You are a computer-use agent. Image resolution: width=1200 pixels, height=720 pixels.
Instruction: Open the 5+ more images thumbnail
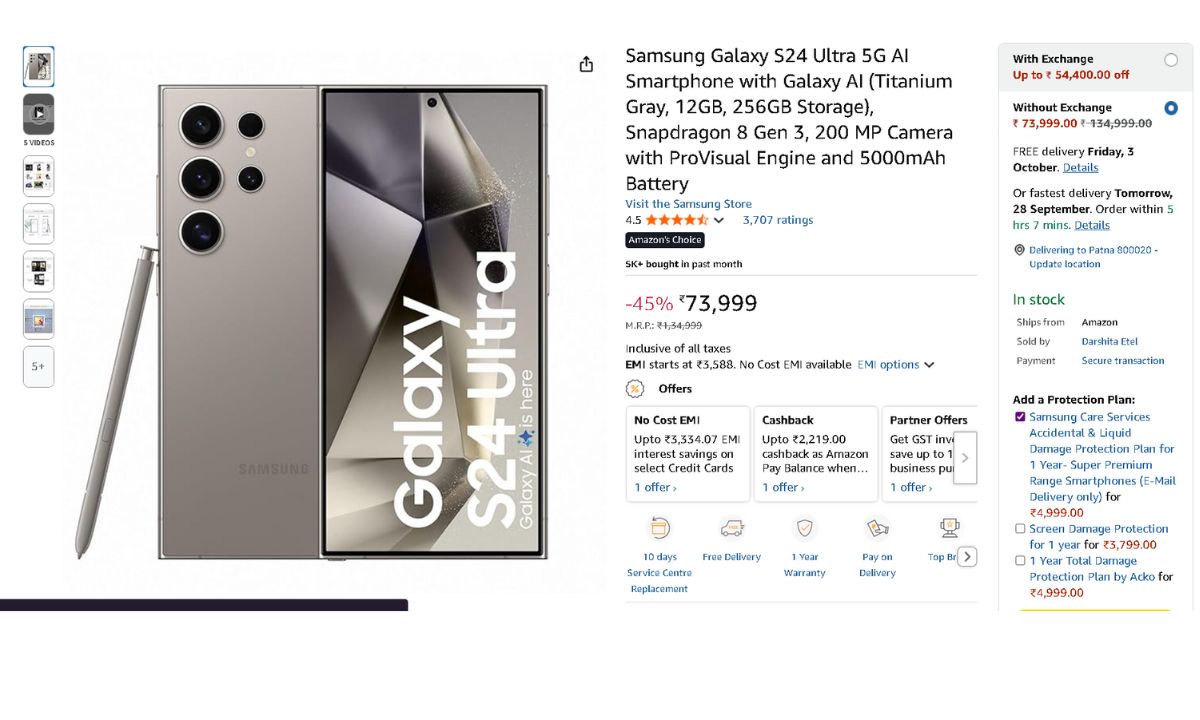(38, 367)
